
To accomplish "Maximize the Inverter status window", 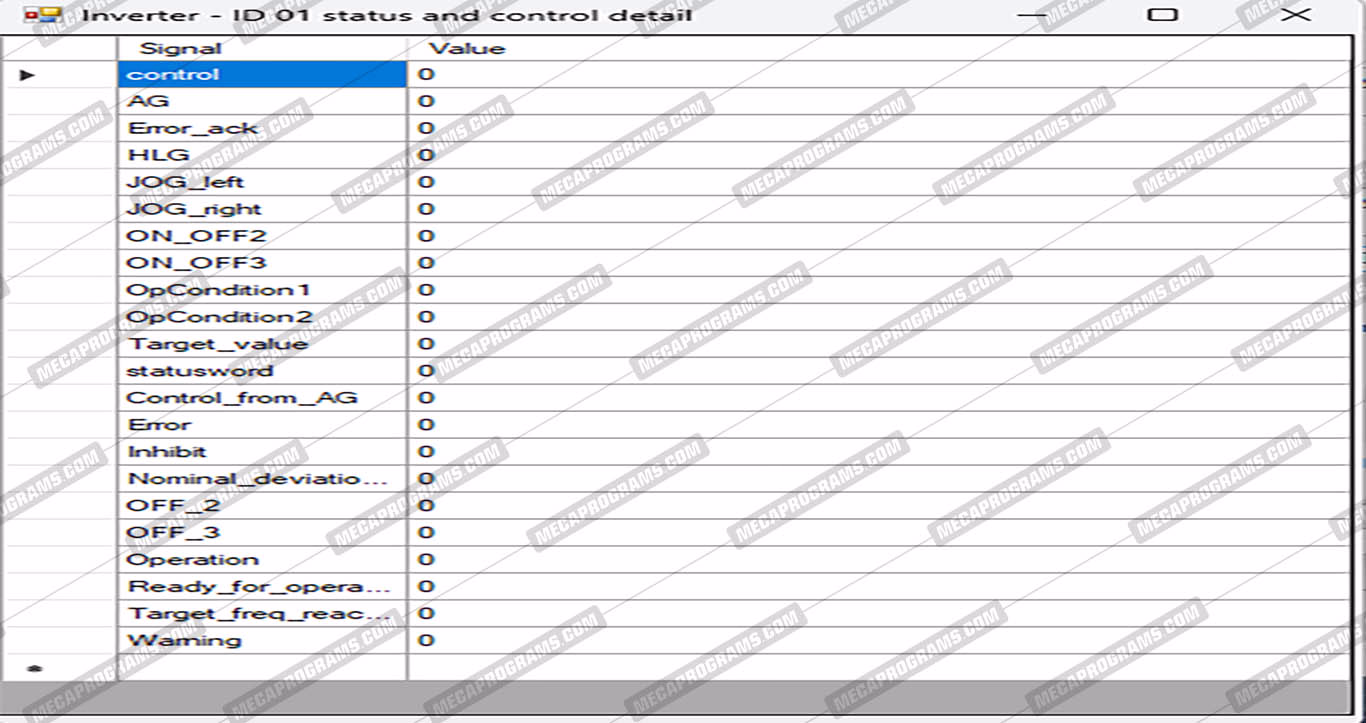I will click(x=1162, y=15).
